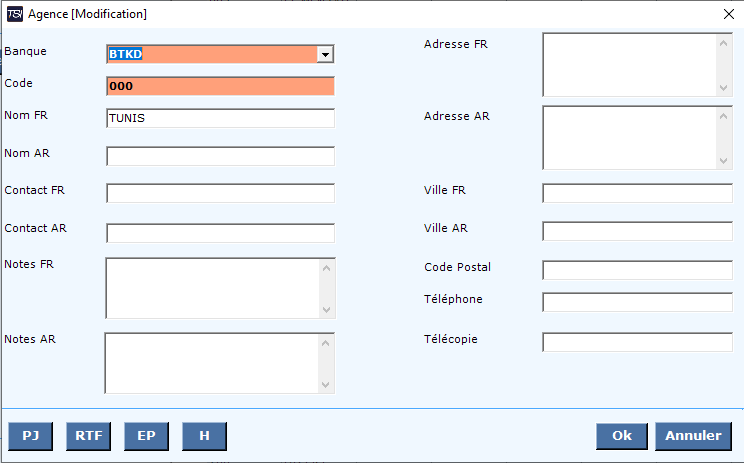Click the Adresse AR scrollbar down arrow
This screenshot has height=463, width=744.
[x=723, y=161]
